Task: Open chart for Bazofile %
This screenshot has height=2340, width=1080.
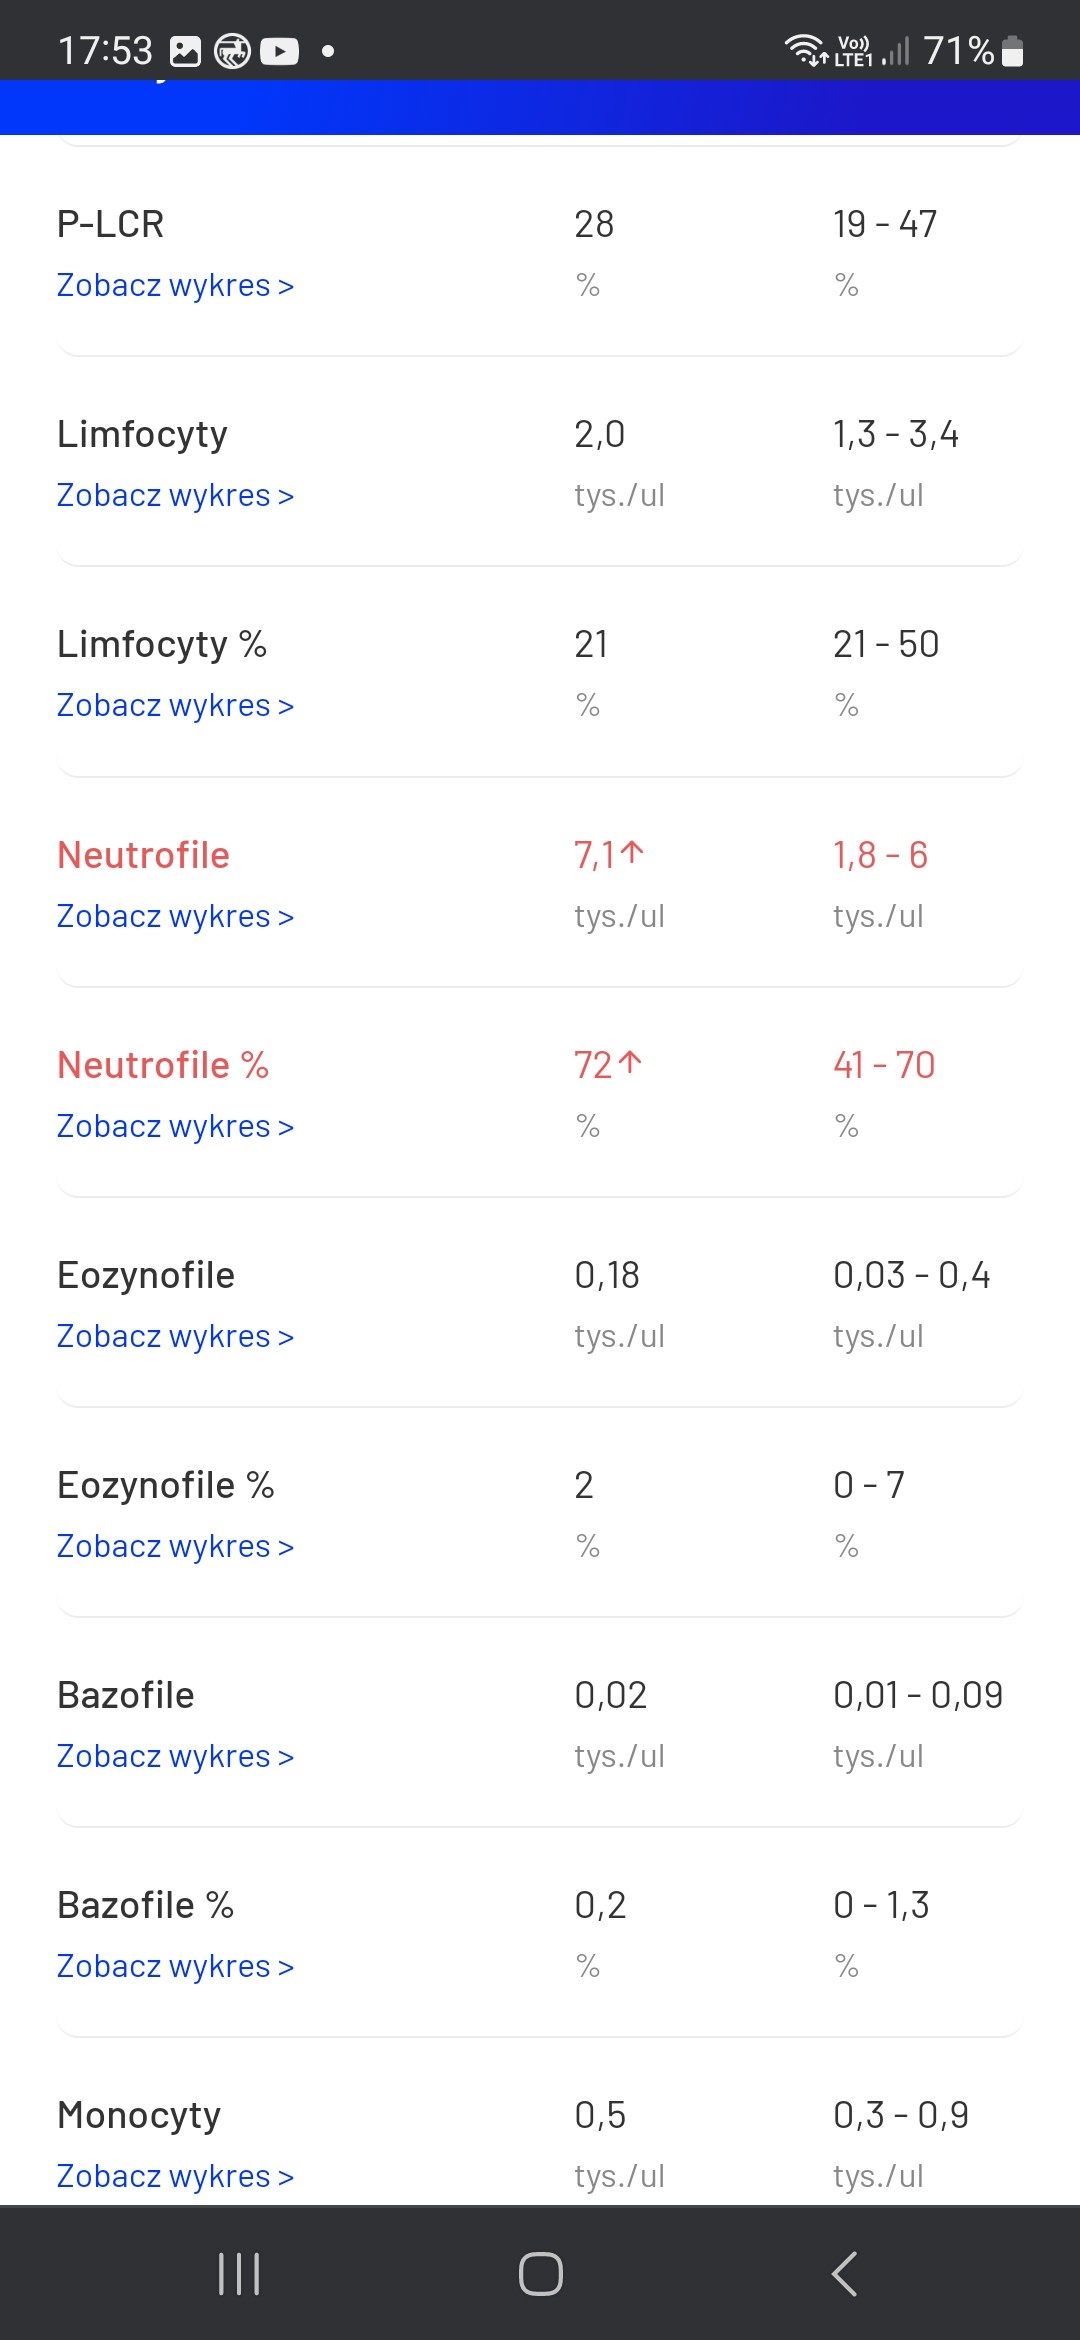Action: [x=175, y=1967]
